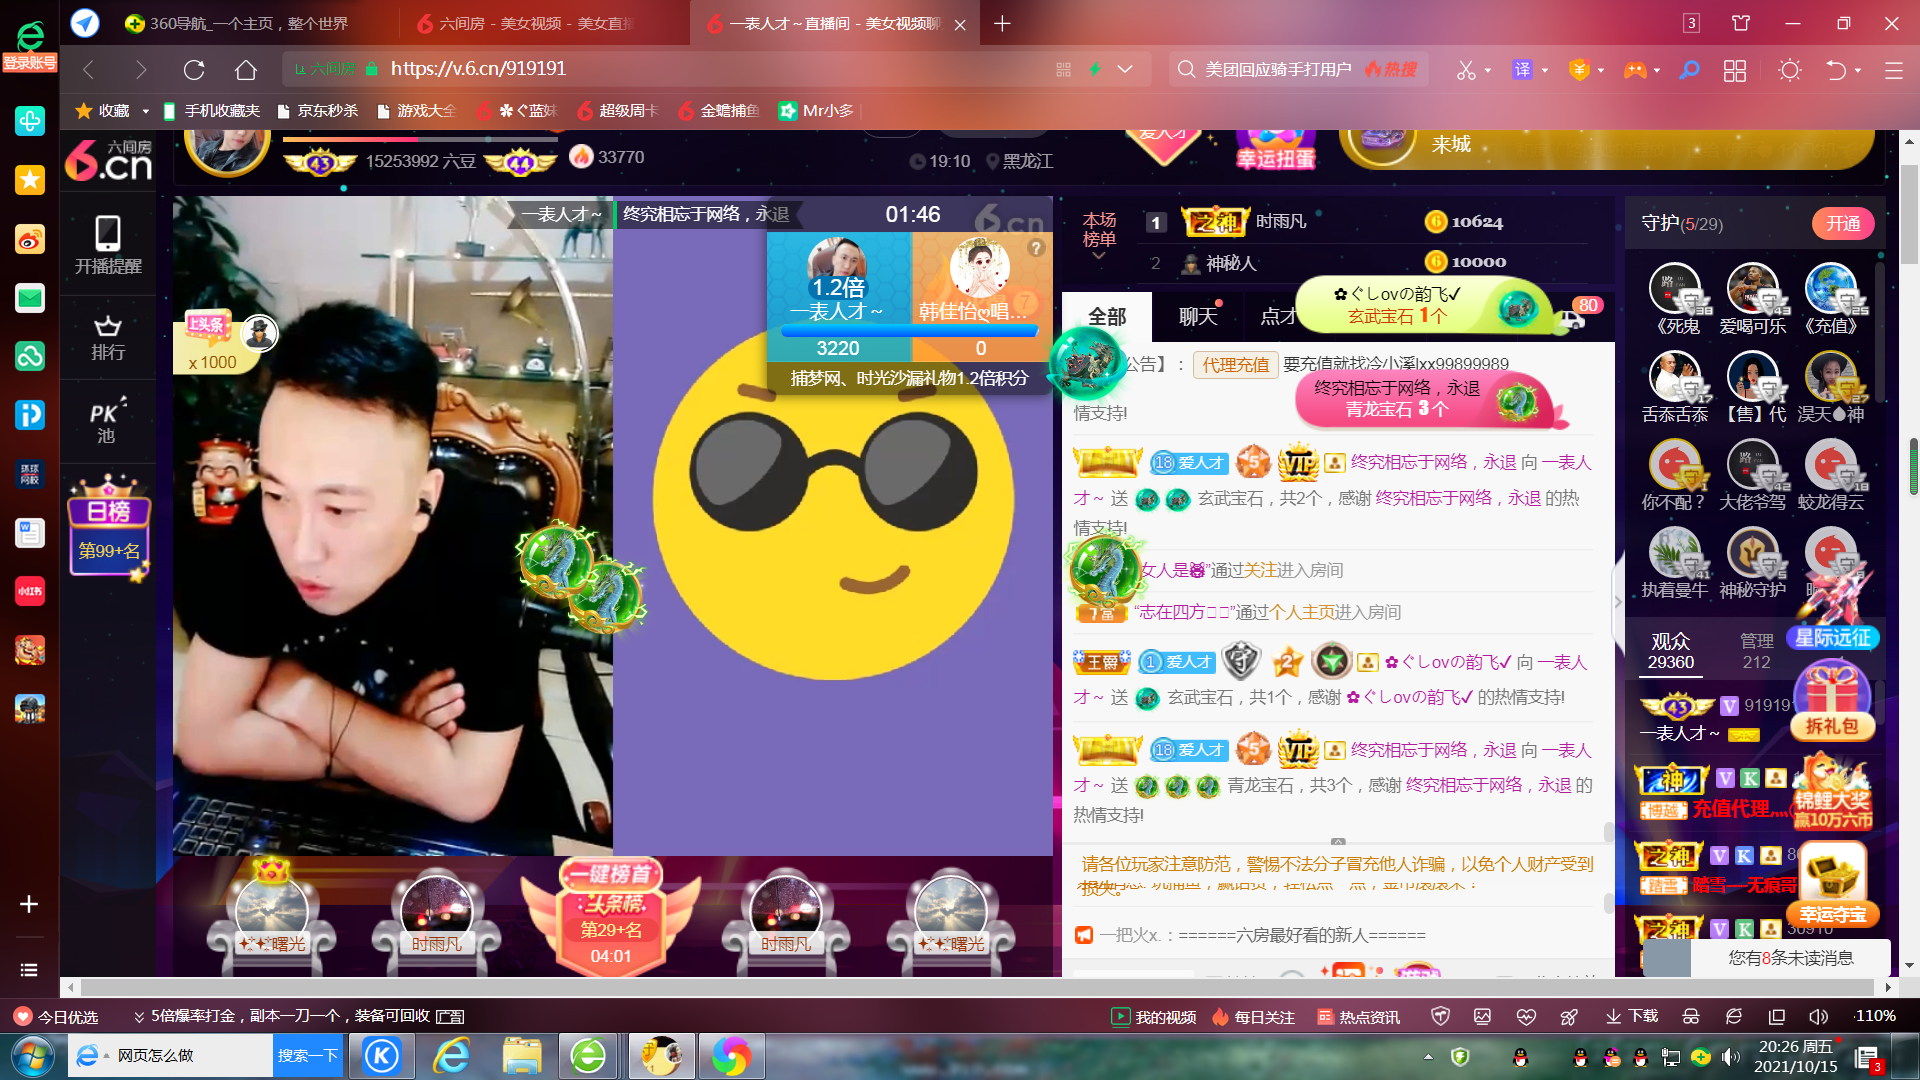
Task: Open dropdown next to game controller icon
Action: pyautogui.click(x=1657, y=70)
